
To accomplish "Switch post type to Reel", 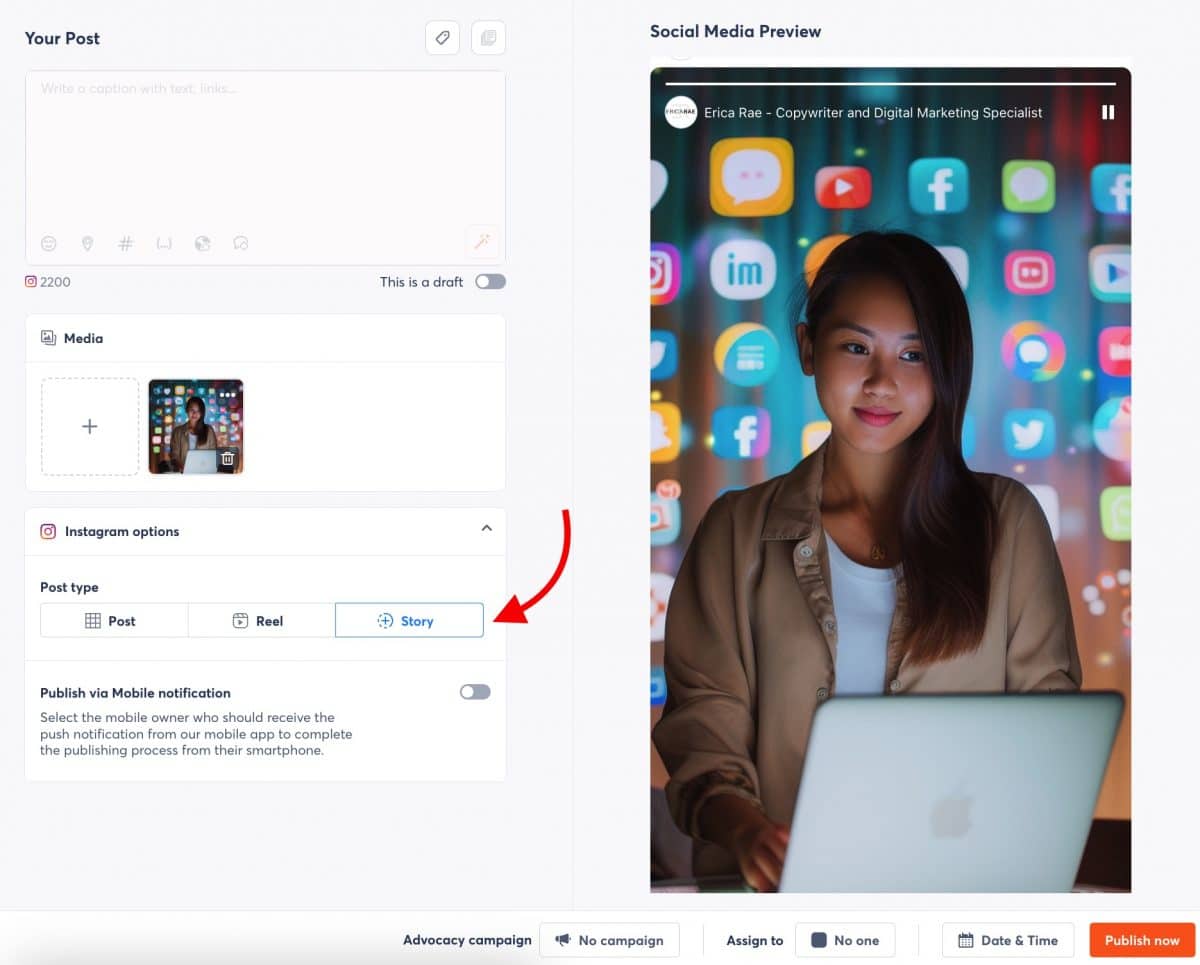I will click(261, 620).
